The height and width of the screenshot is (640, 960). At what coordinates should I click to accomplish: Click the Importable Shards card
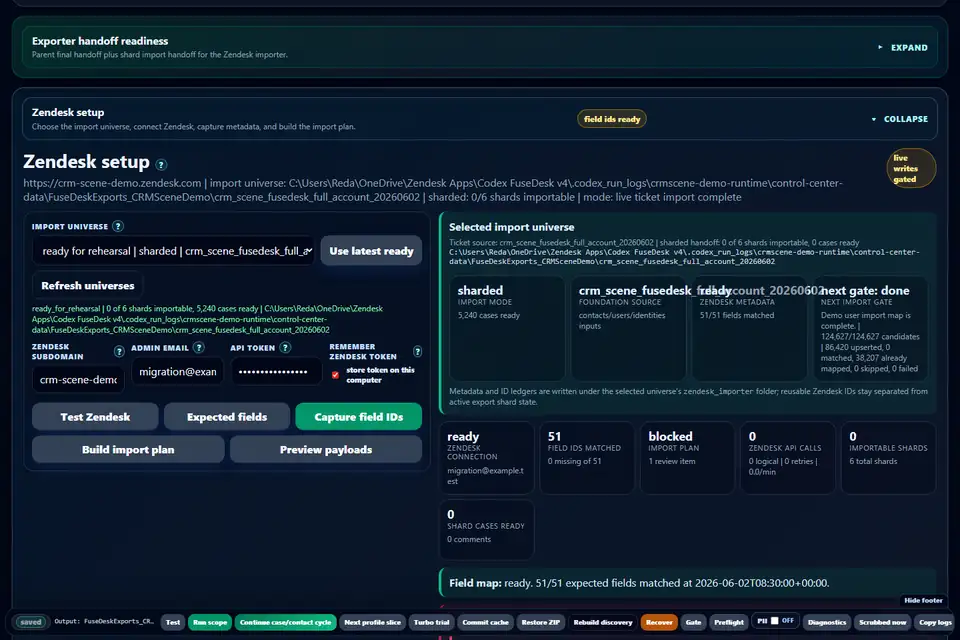(x=888, y=457)
